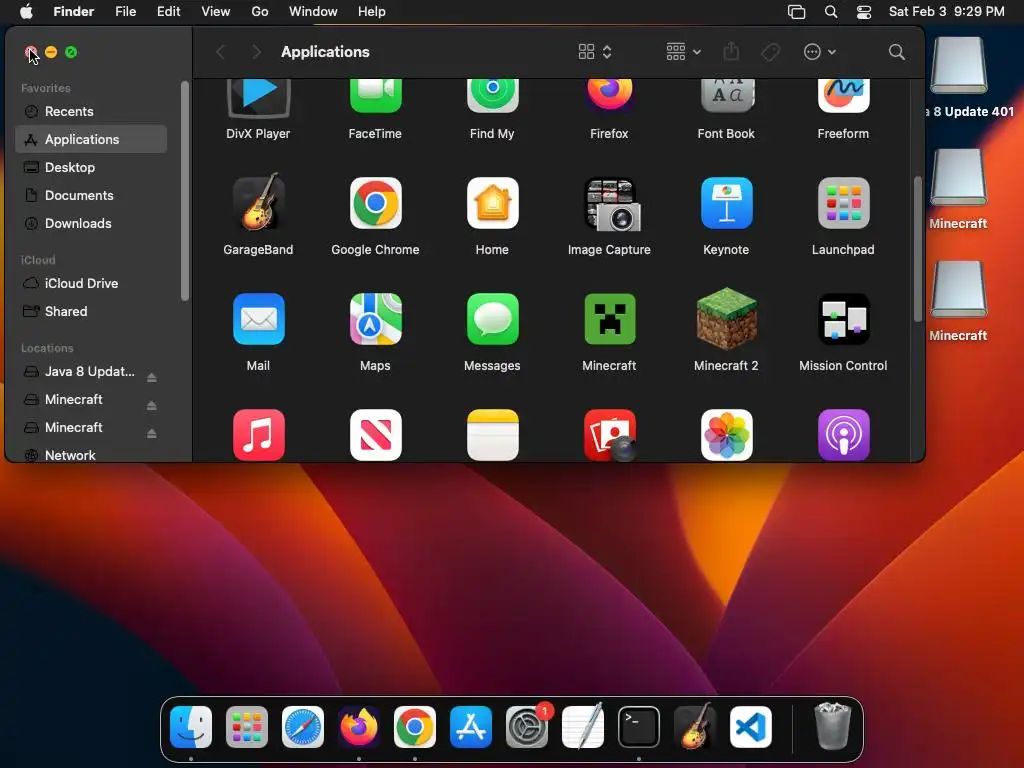Image resolution: width=1024 pixels, height=768 pixels.
Task: Select the Messages application icon
Action: (492, 319)
